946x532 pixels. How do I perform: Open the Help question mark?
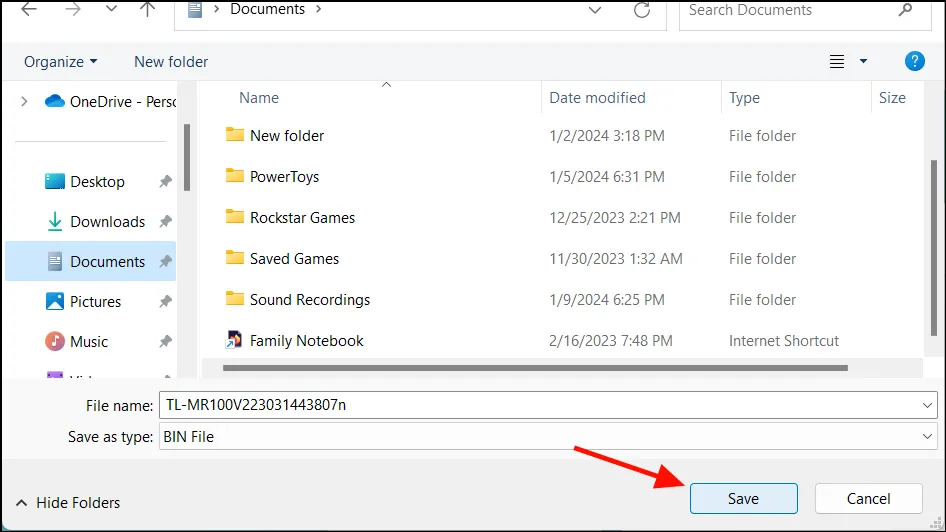click(x=915, y=61)
